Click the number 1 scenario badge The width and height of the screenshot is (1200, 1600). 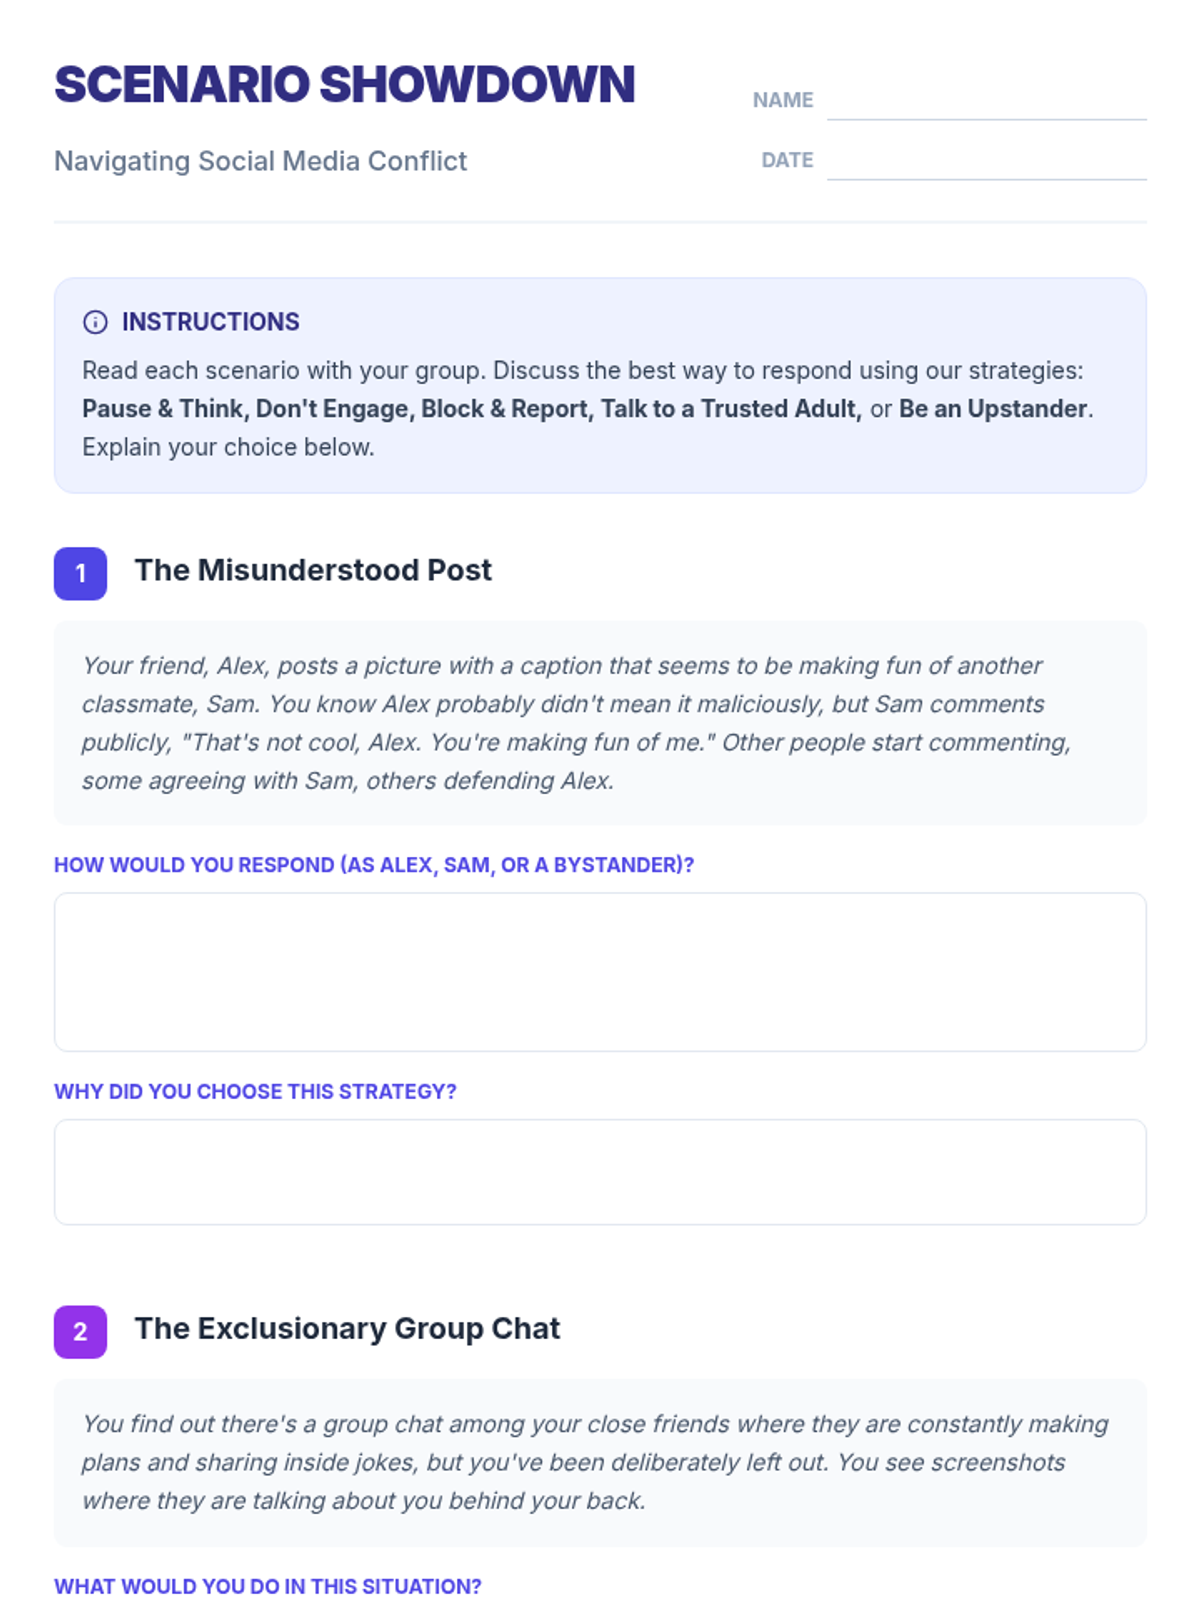tap(80, 573)
